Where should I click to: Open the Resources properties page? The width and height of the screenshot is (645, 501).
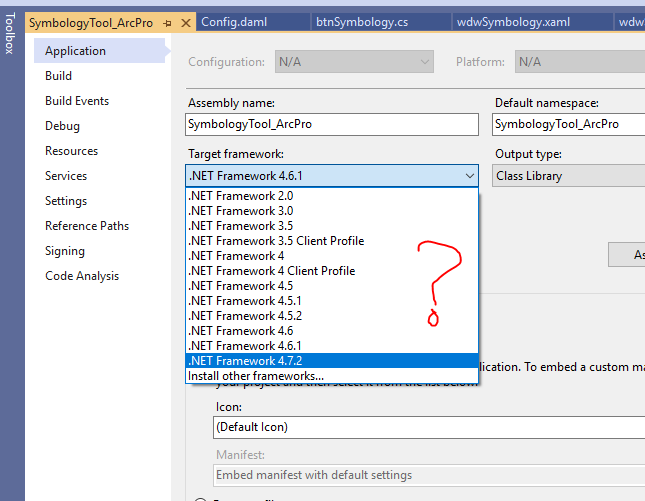click(x=72, y=151)
